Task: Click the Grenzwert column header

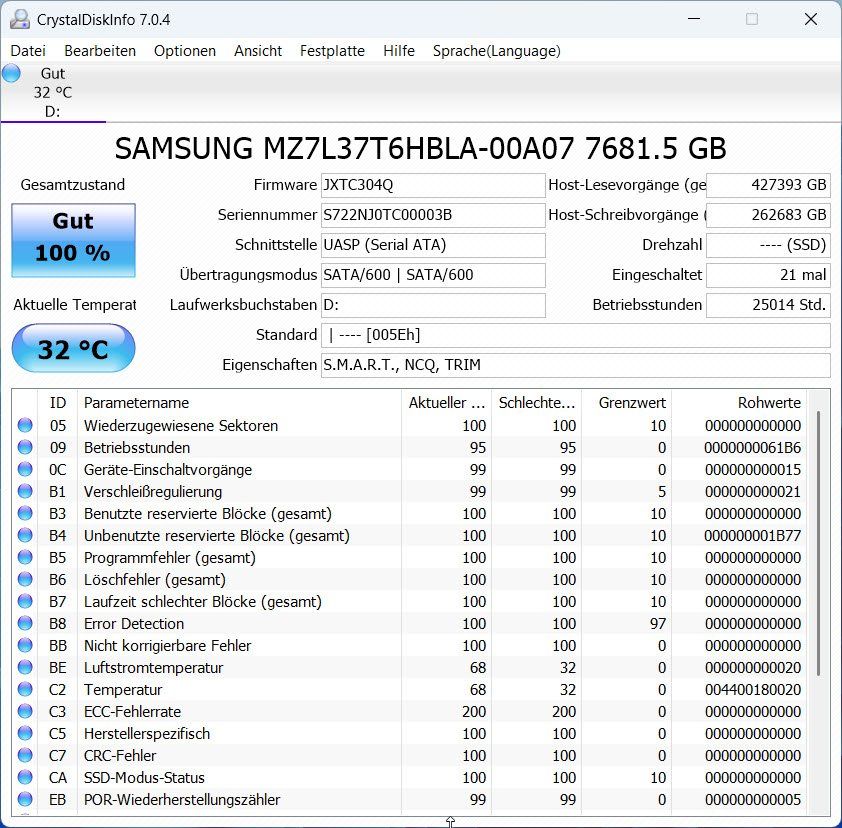Action: coord(626,403)
